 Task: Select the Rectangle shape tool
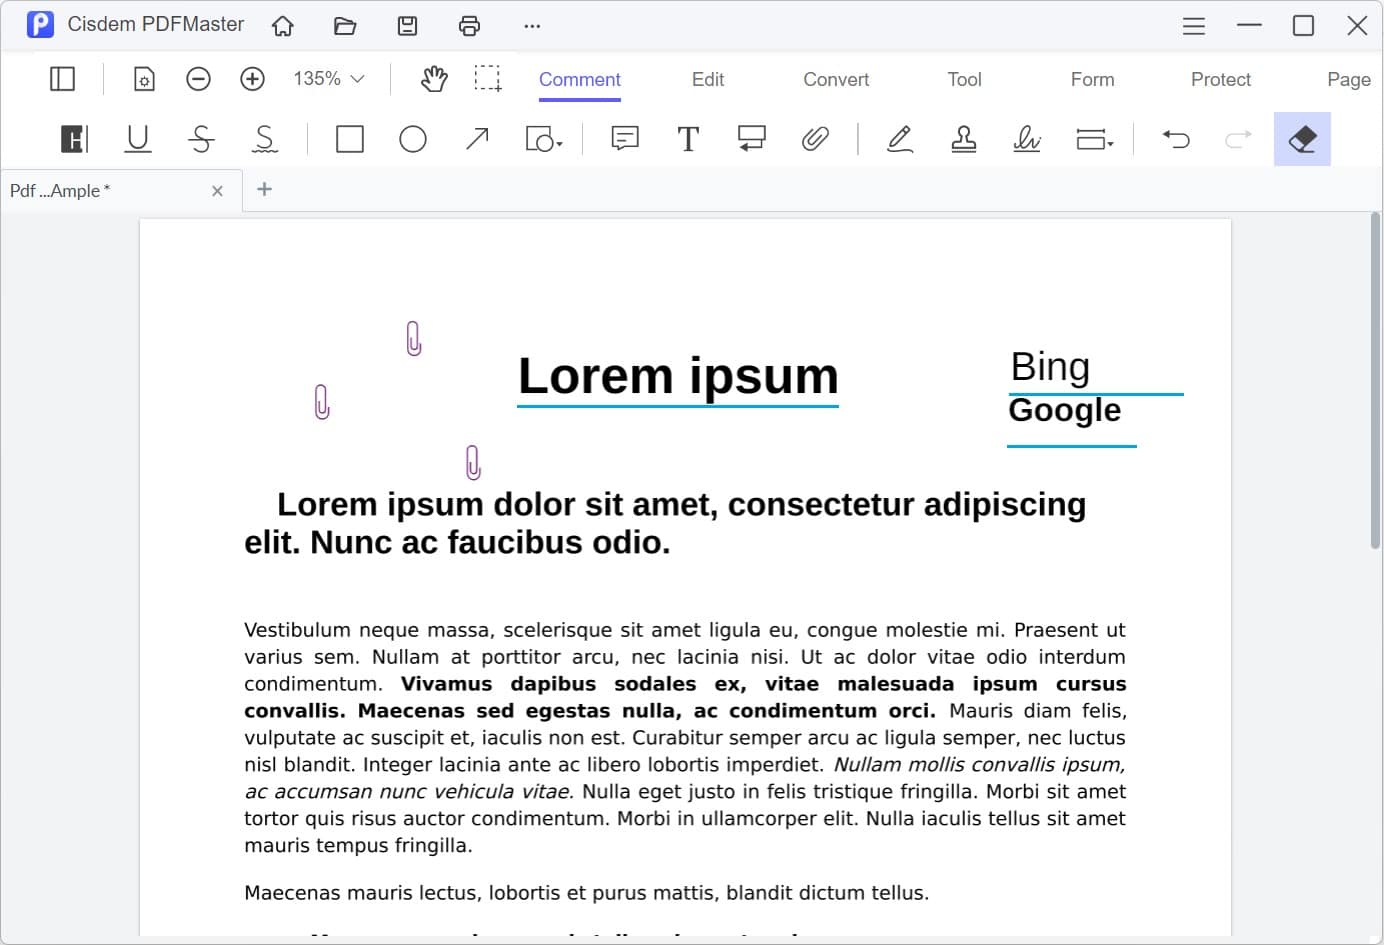tap(350, 139)
